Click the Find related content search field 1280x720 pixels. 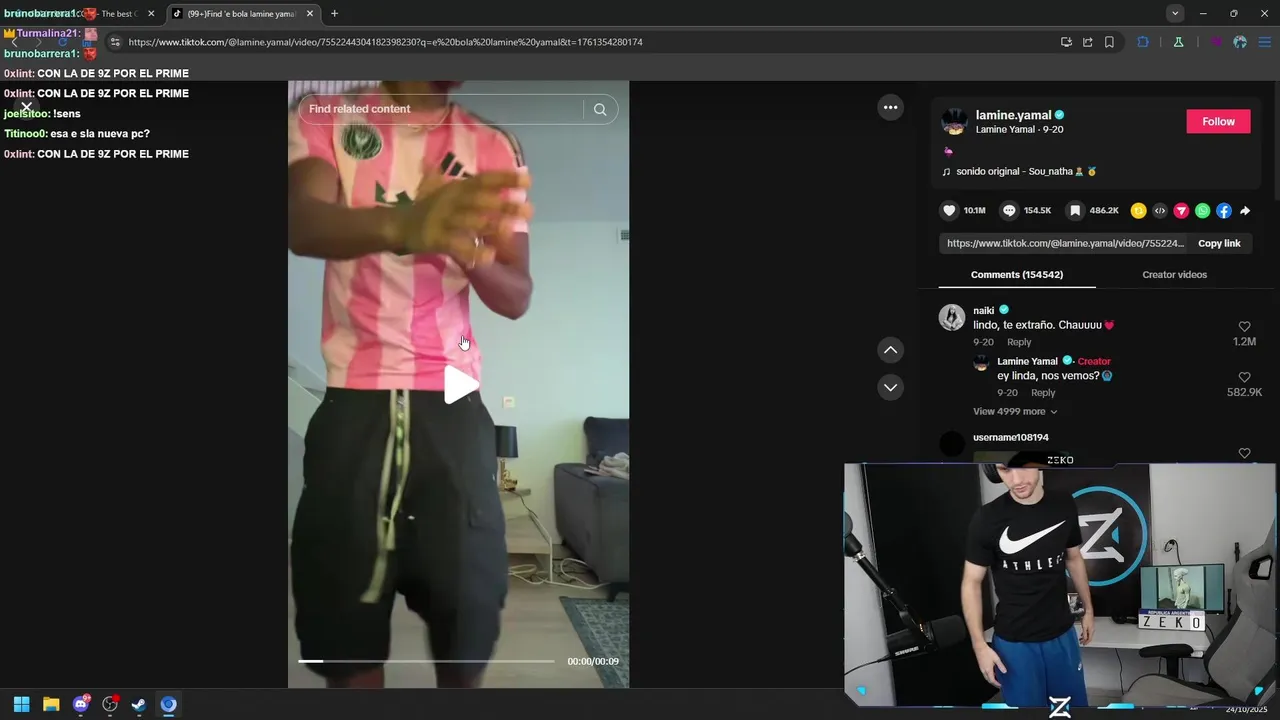440,109
